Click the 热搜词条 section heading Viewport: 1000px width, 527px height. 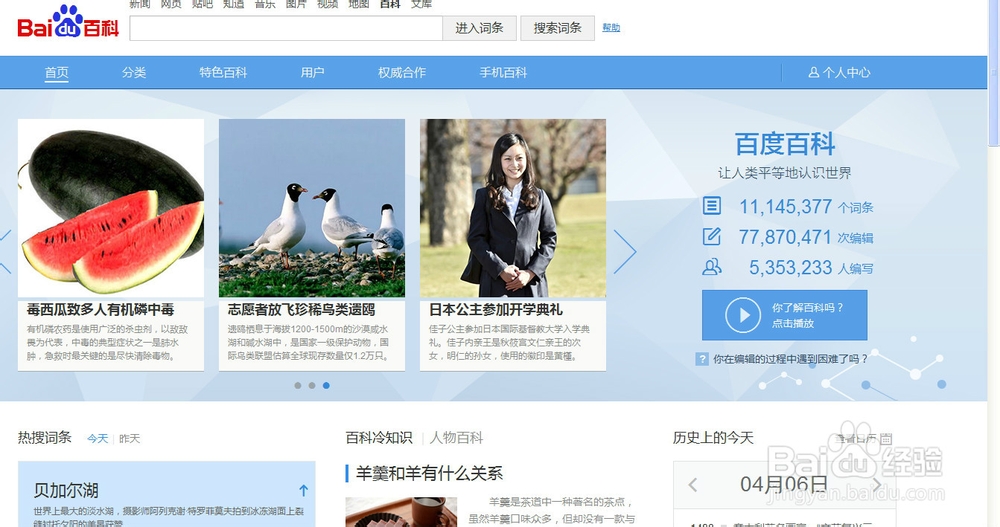point(45,438)
